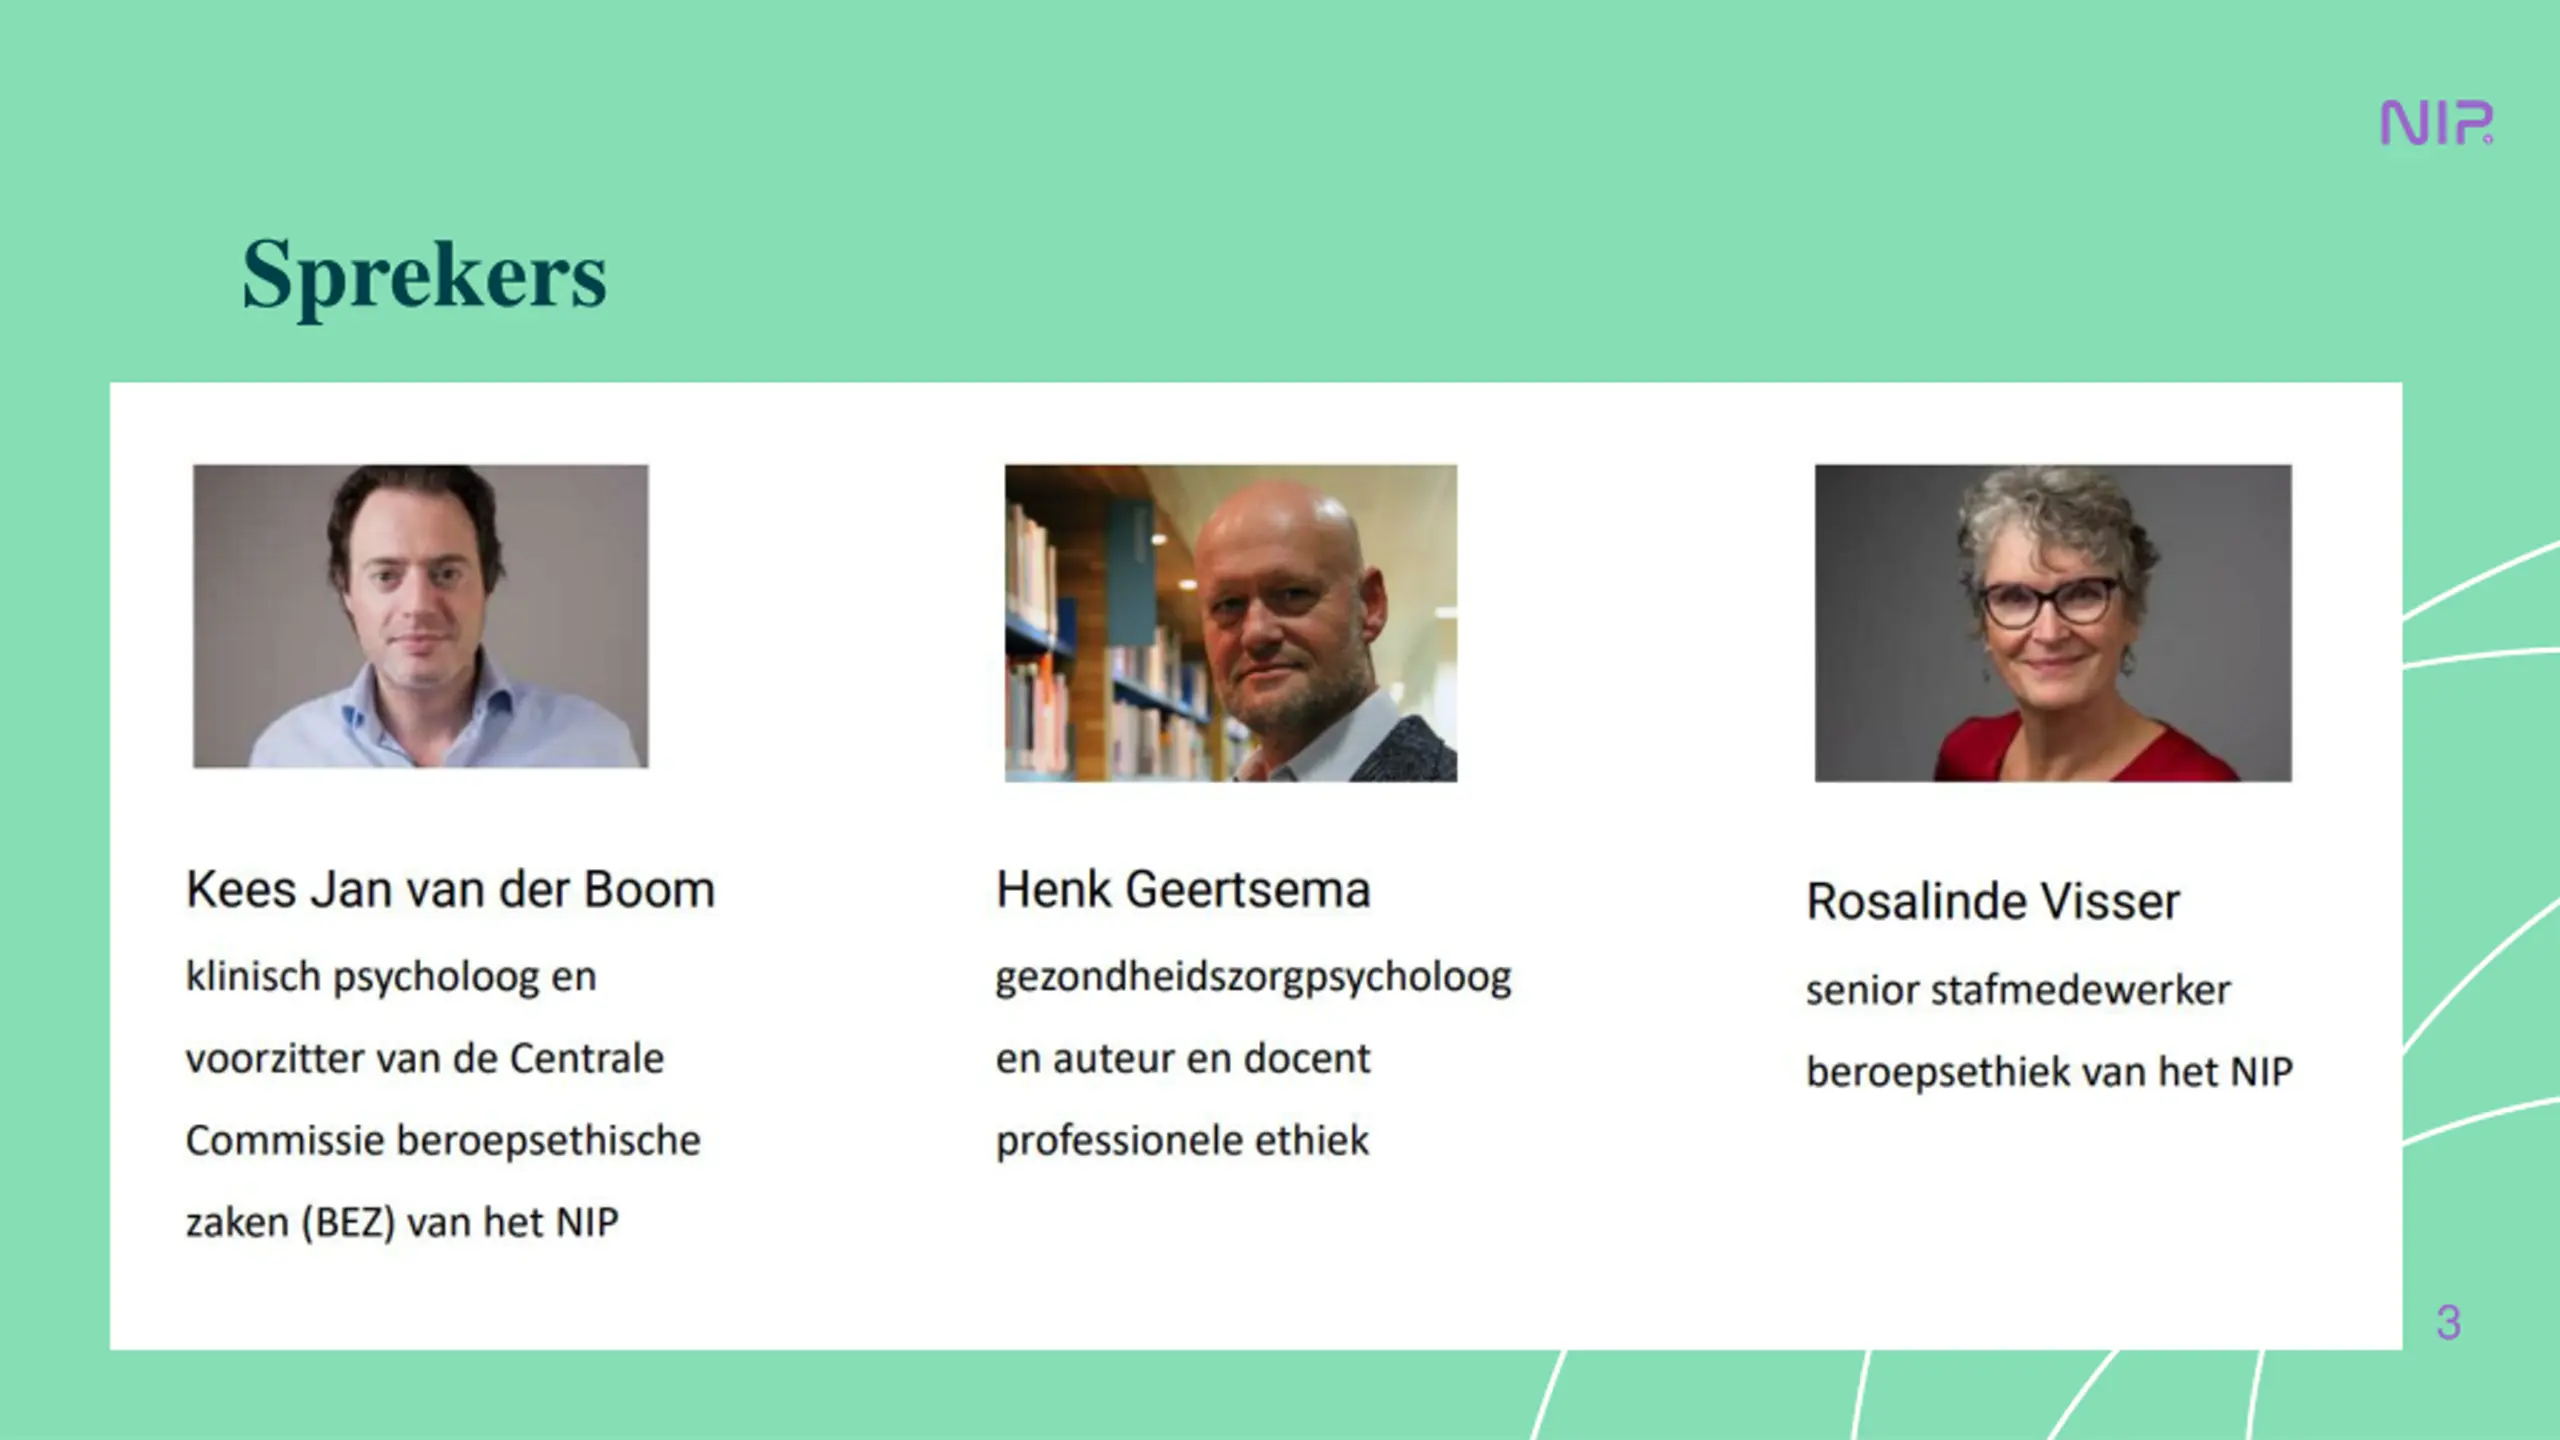Select the name Henk Geertsema
The image size is (2560, 1440).
click(x=1183, y=889)
